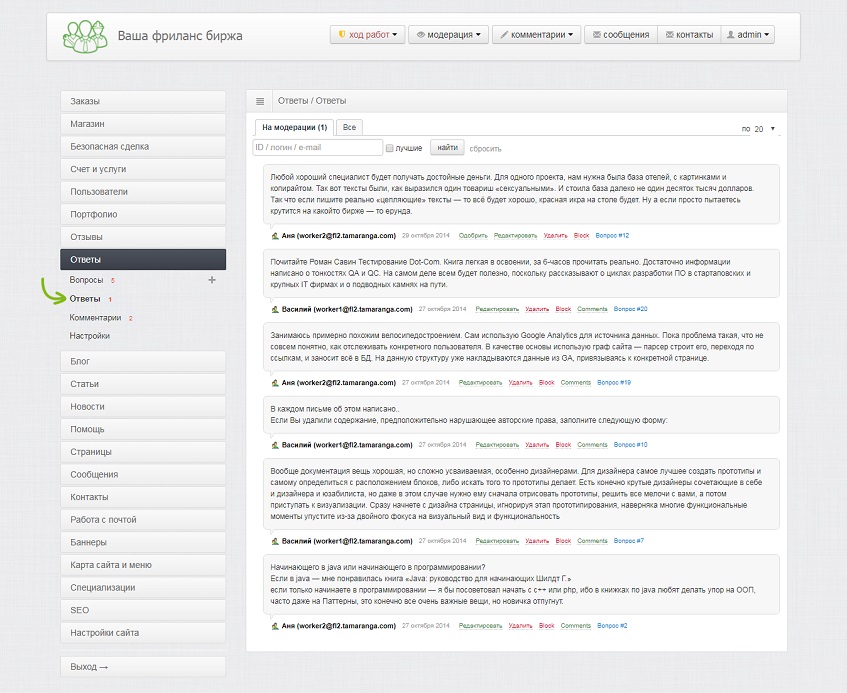Open the admin user dropdown
This screenshot has height=693, width=847.
(748, 35)
